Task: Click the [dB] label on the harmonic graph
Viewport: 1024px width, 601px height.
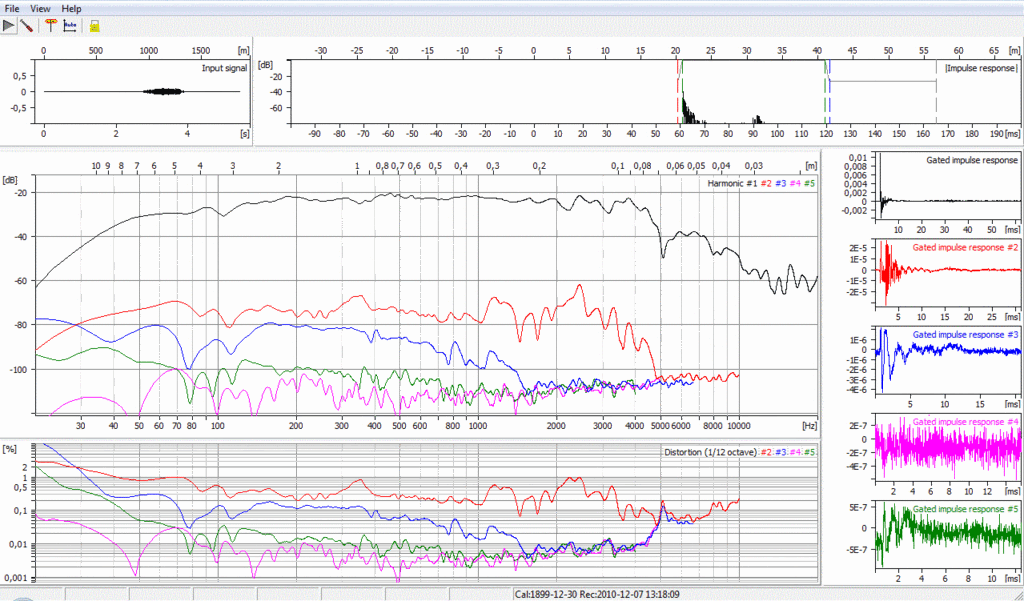Action: (x=10, y=179)
